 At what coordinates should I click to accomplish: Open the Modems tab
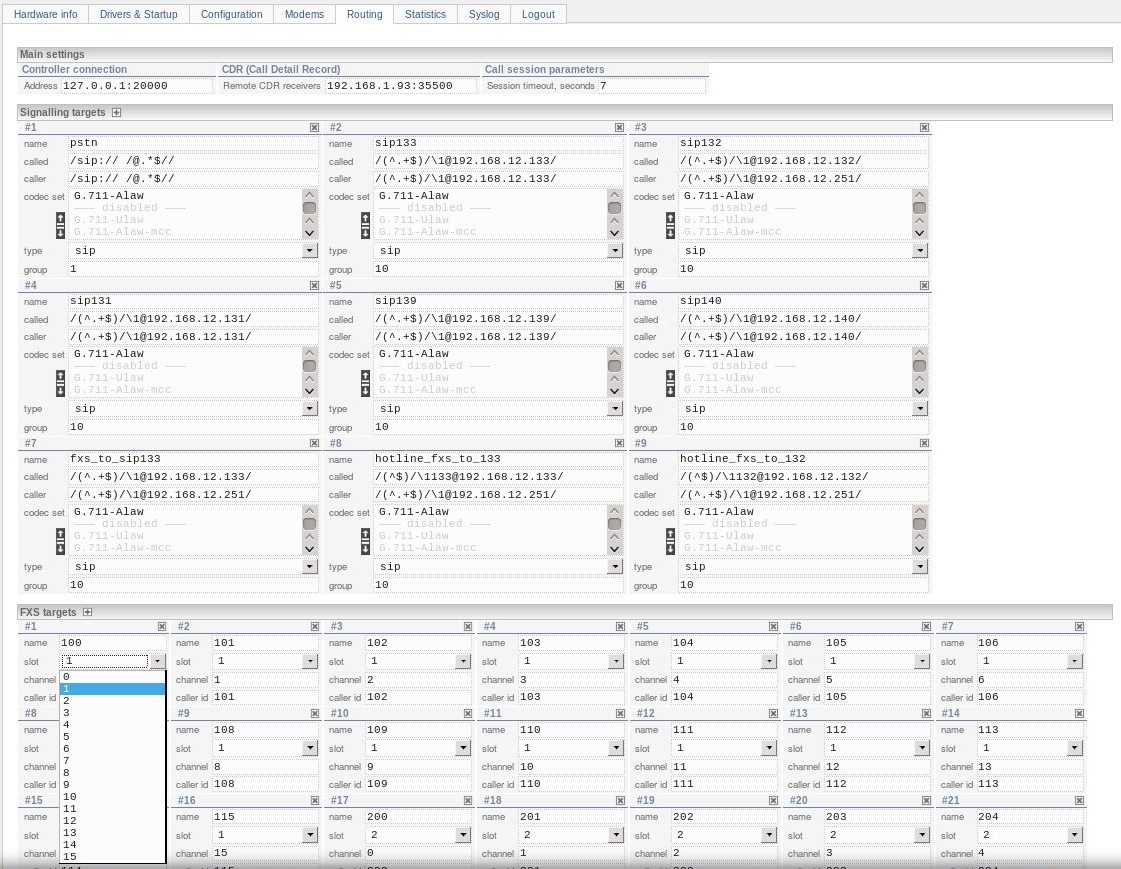[x=305, y=14]
